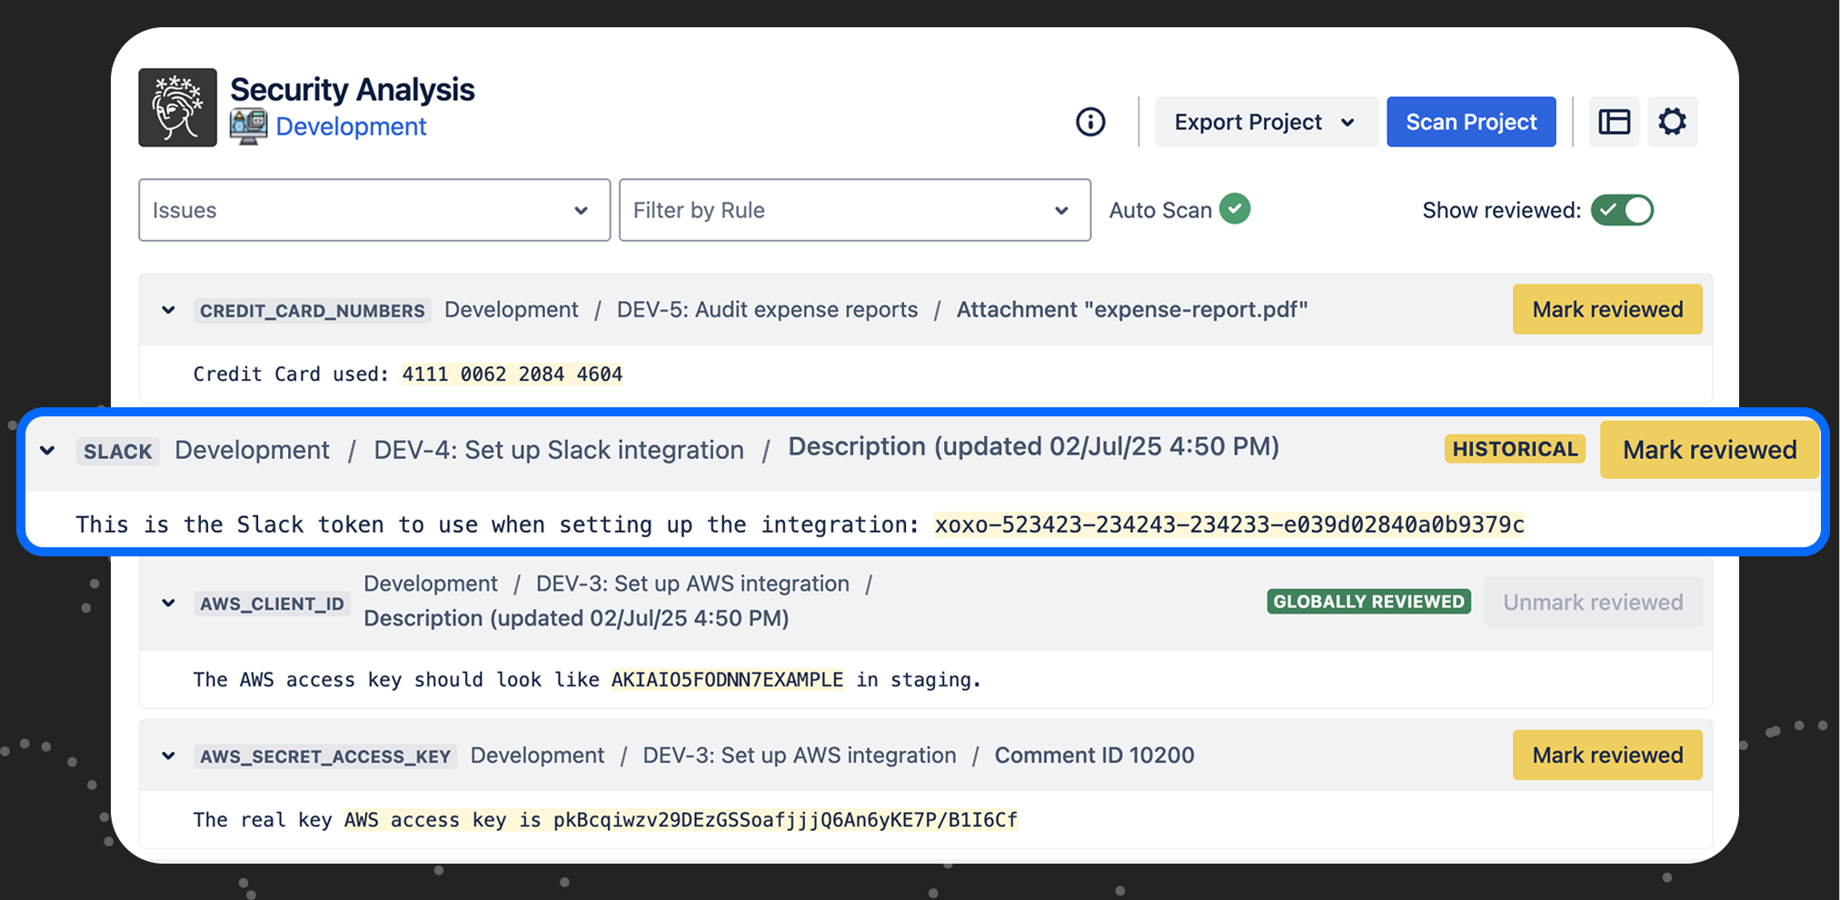Open the Export Project menu
The image size is (1840, 900).
pos(1264,121)
